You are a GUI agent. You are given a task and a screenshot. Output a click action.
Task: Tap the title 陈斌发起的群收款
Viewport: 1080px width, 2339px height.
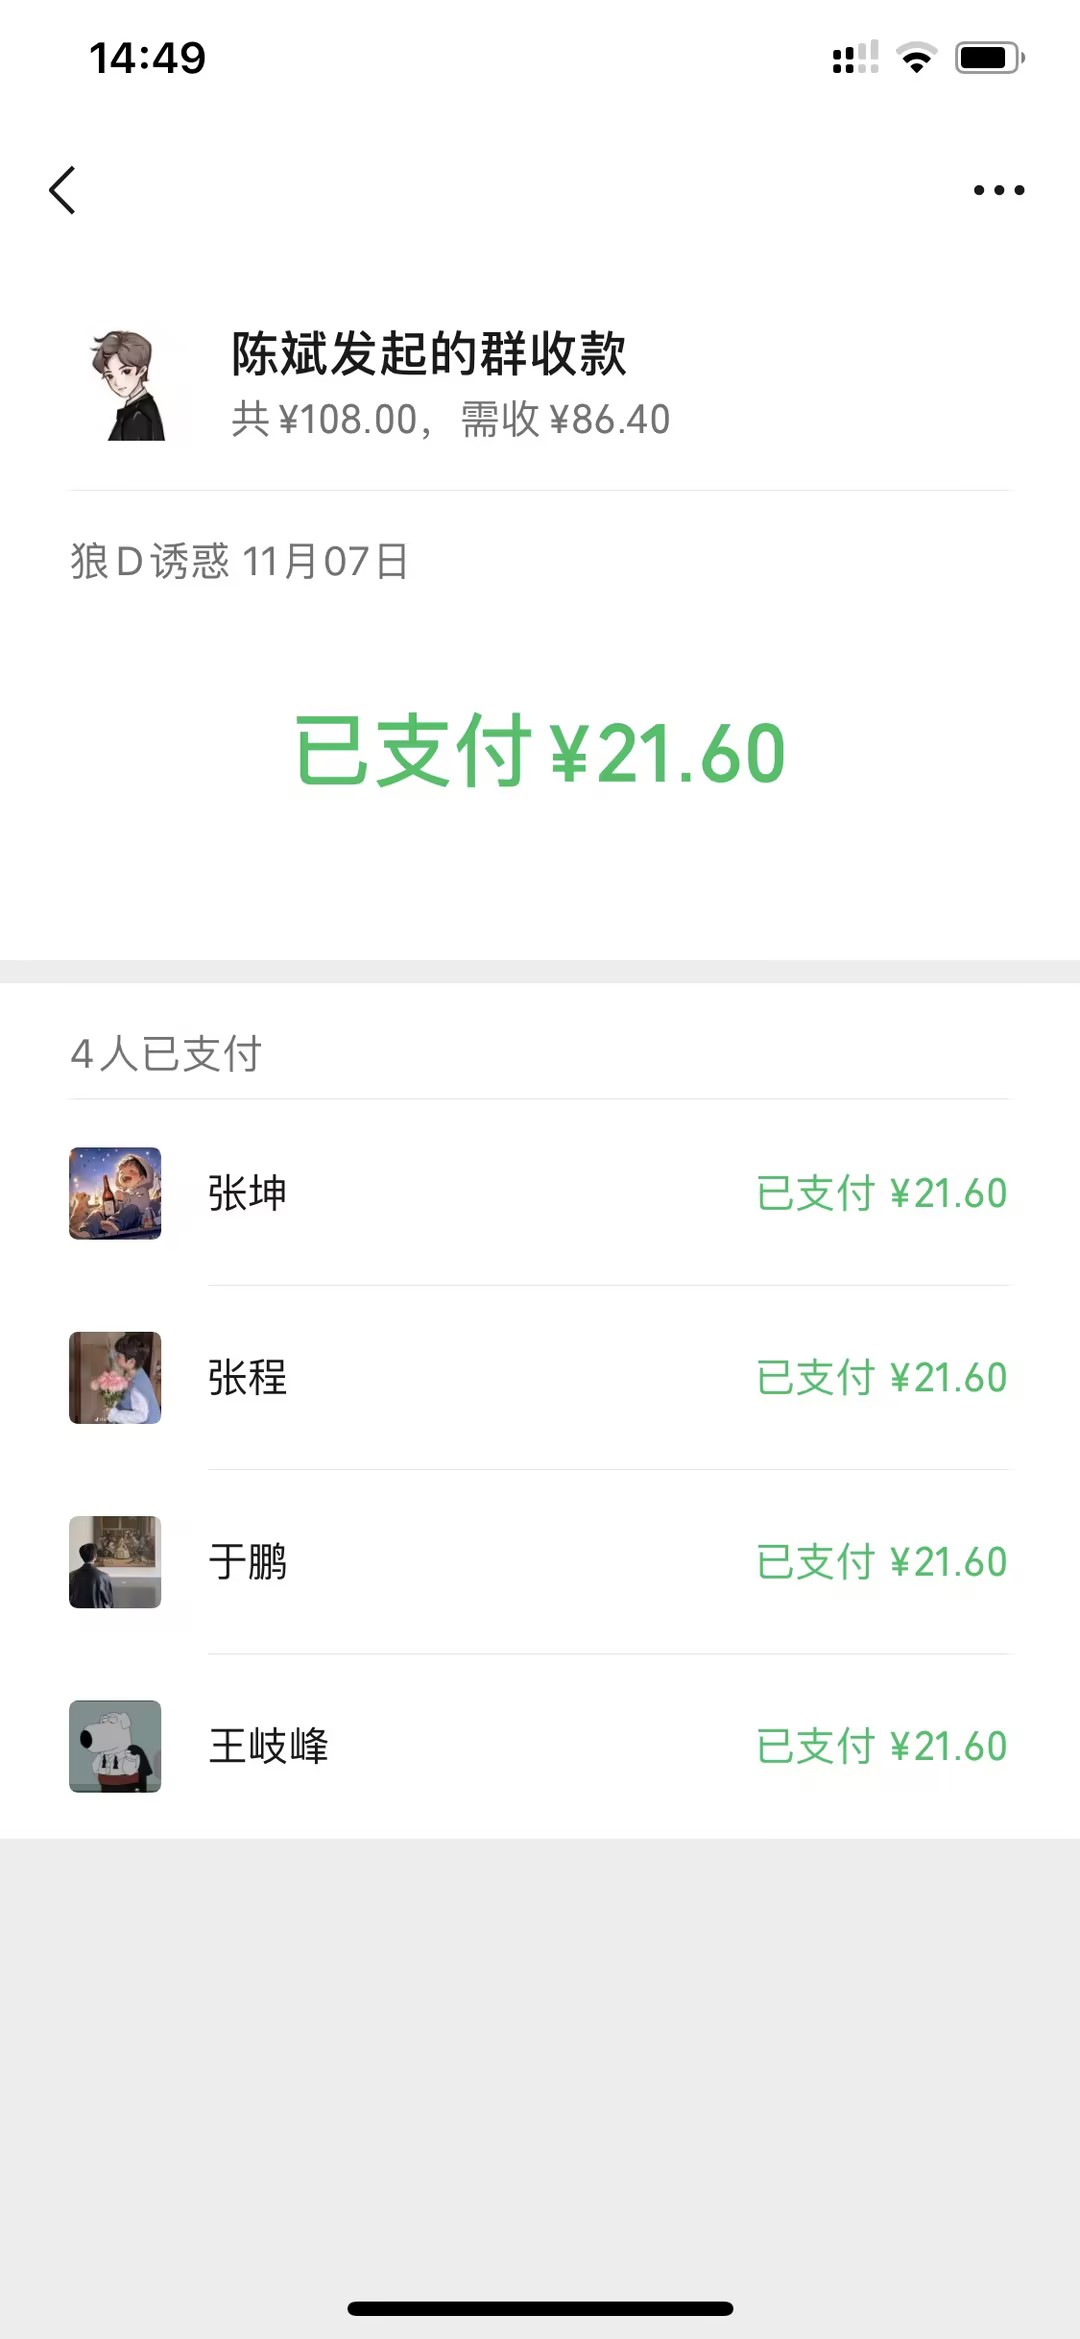tap(428, 354)
